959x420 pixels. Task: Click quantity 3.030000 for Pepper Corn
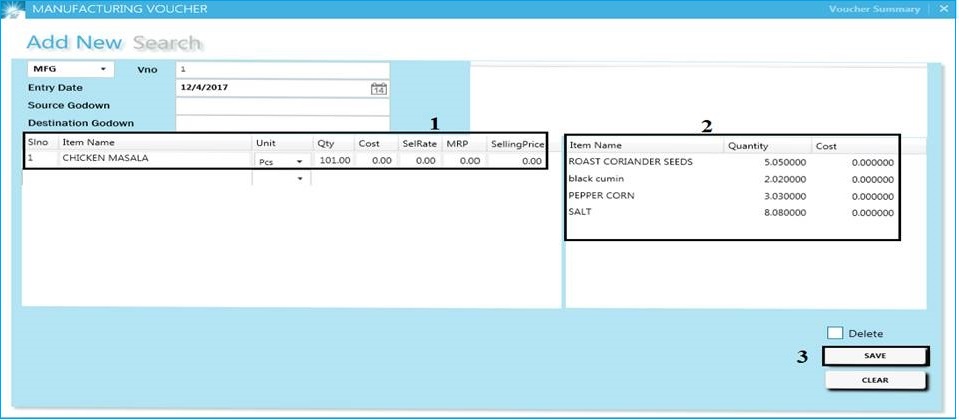click(x=783, y=196)
